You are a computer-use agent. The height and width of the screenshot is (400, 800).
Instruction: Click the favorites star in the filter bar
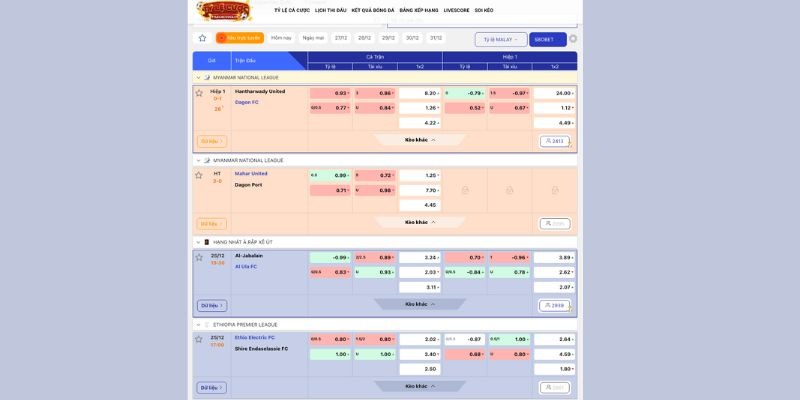(202, 38)
